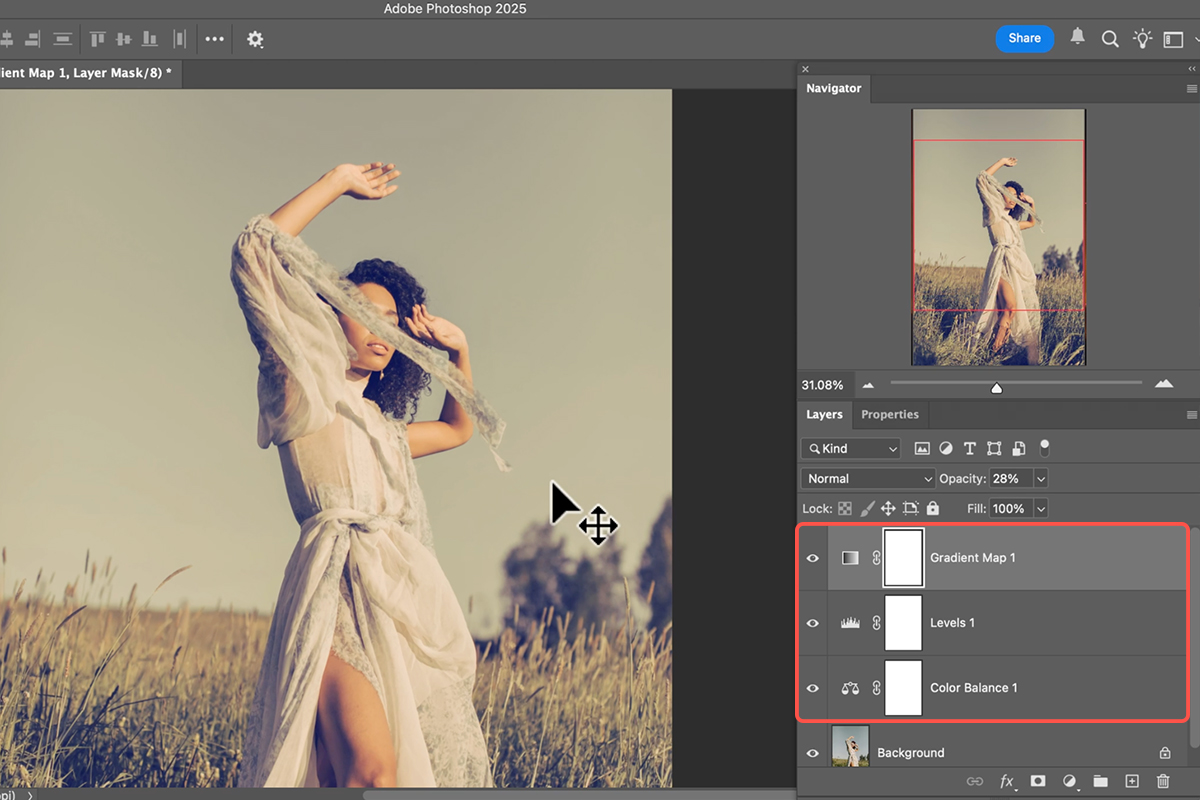Hide the Gradient Map 1 layer

[813, 558]
